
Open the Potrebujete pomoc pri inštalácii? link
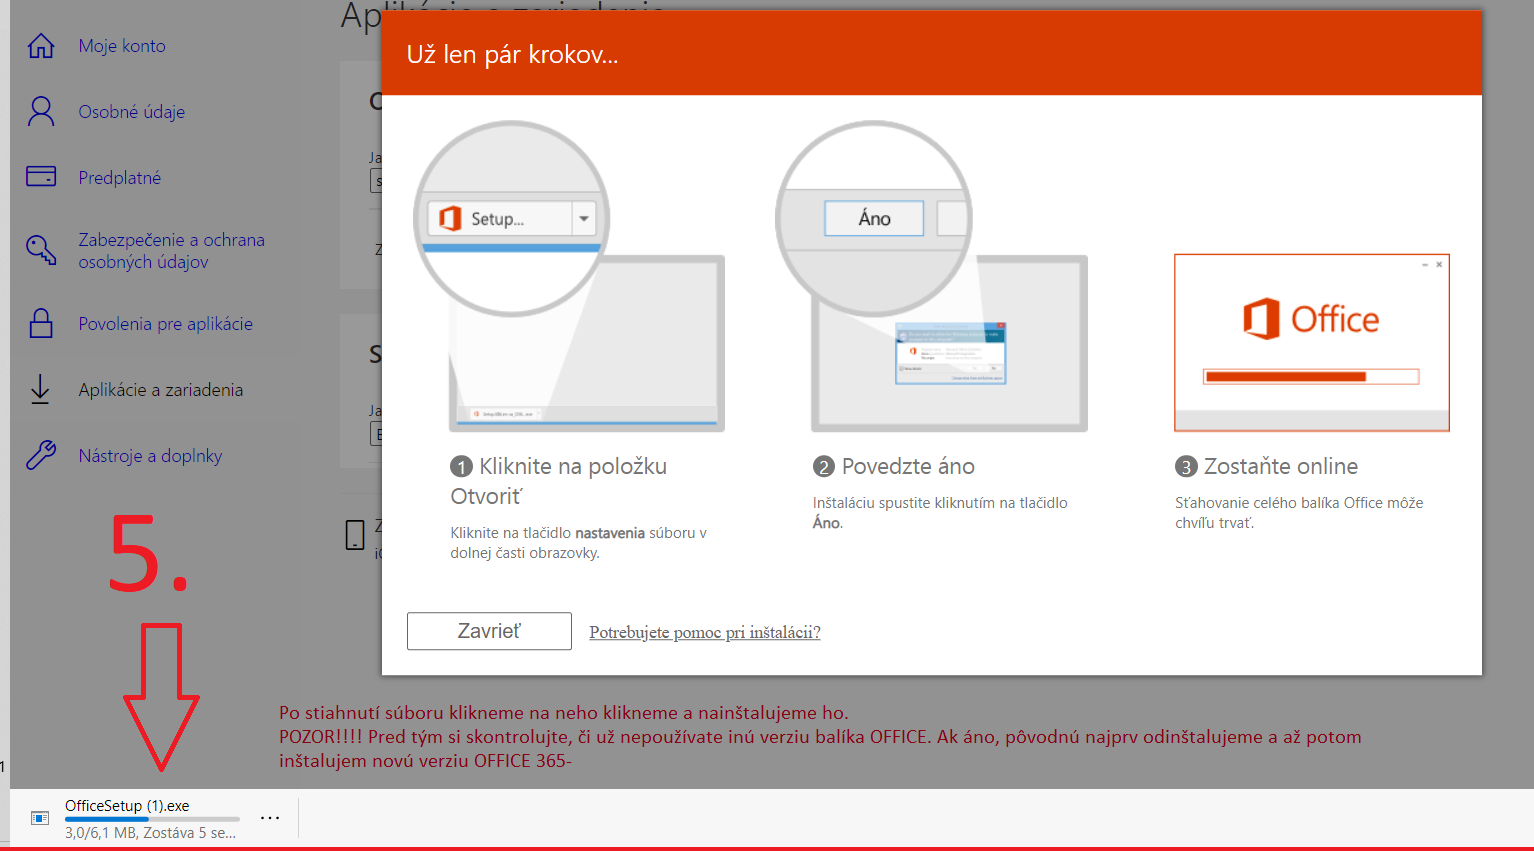[x=705, y=632]
